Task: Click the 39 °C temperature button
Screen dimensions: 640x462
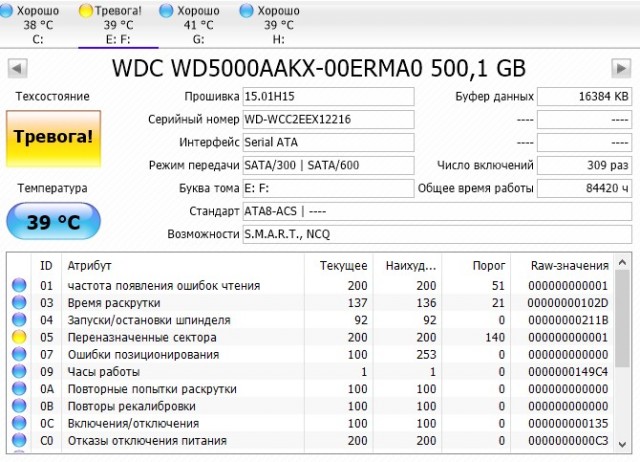Action: [53, 221]
